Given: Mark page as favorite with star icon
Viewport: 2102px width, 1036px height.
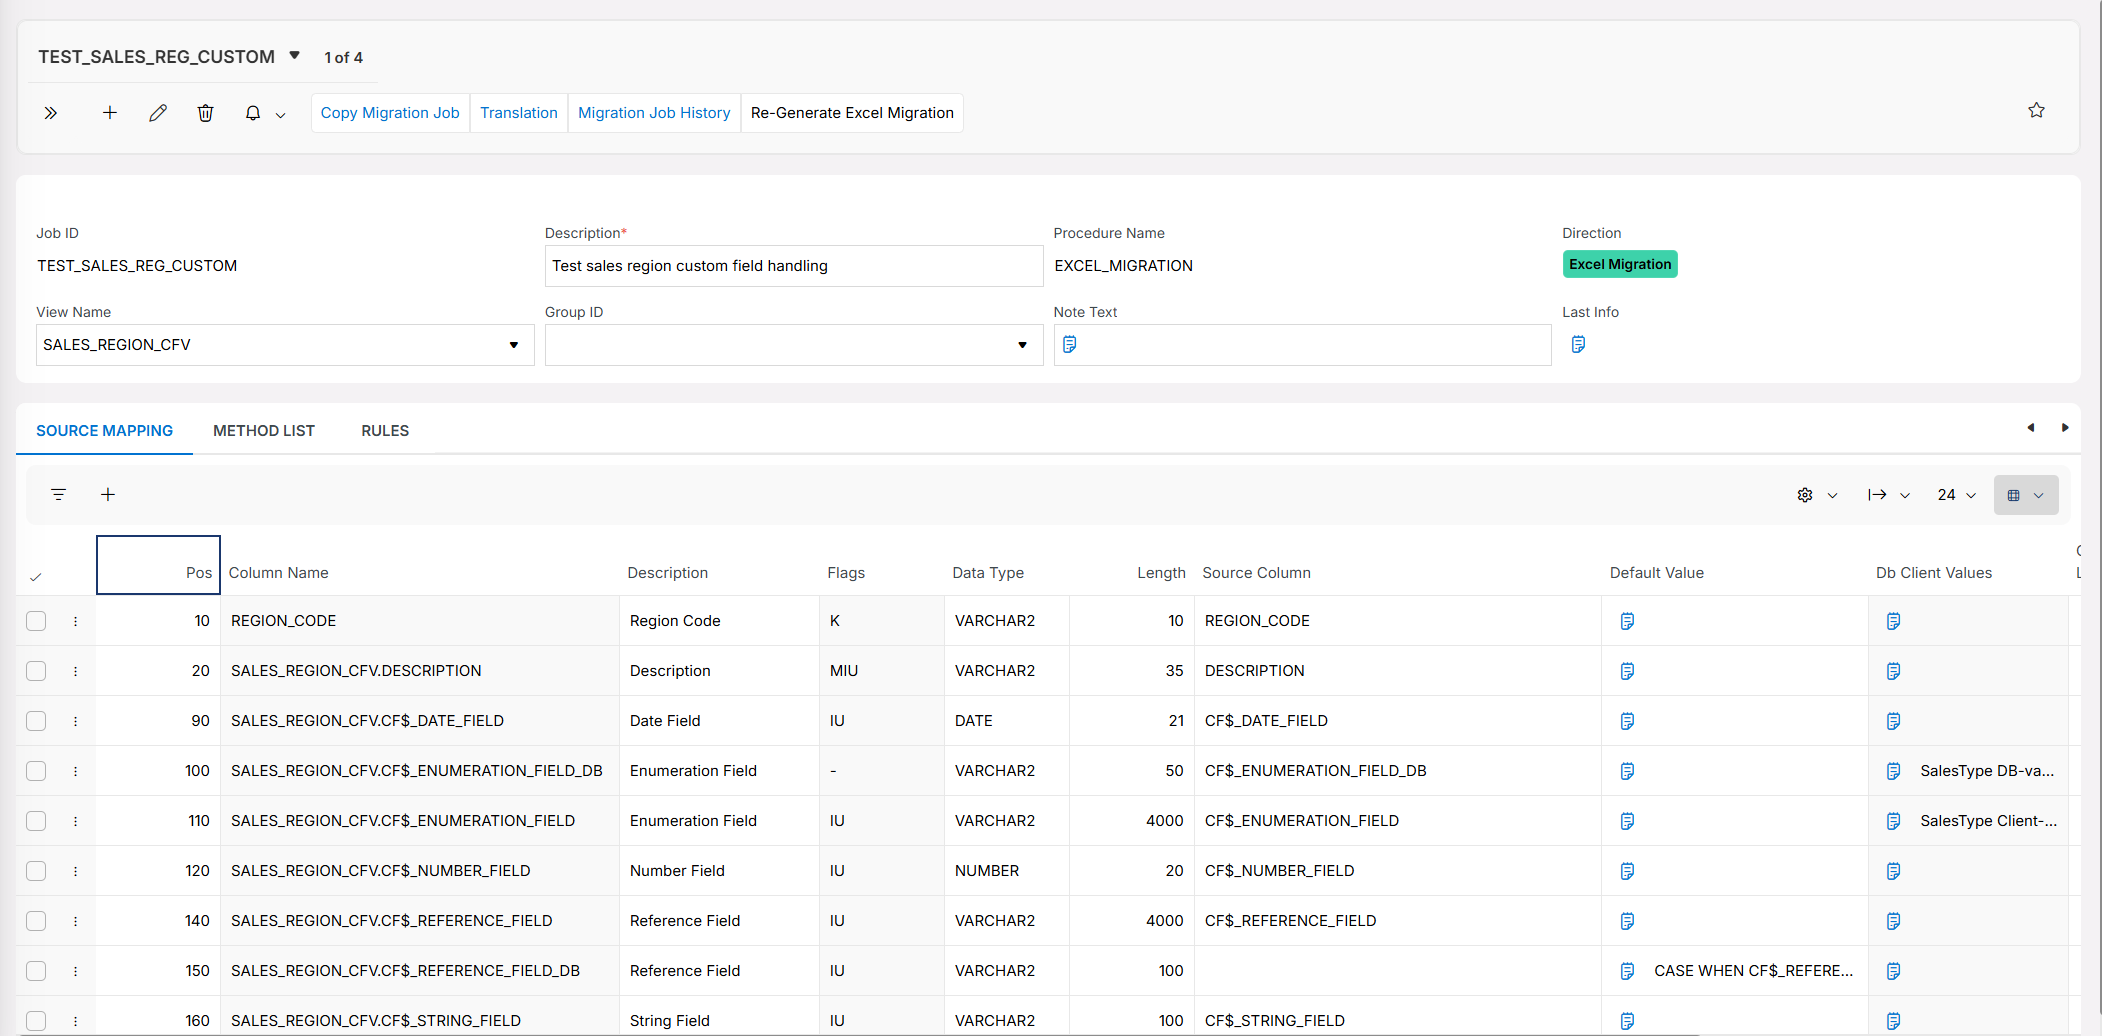Looking at the screenshot, I should tap(2036, 110).
